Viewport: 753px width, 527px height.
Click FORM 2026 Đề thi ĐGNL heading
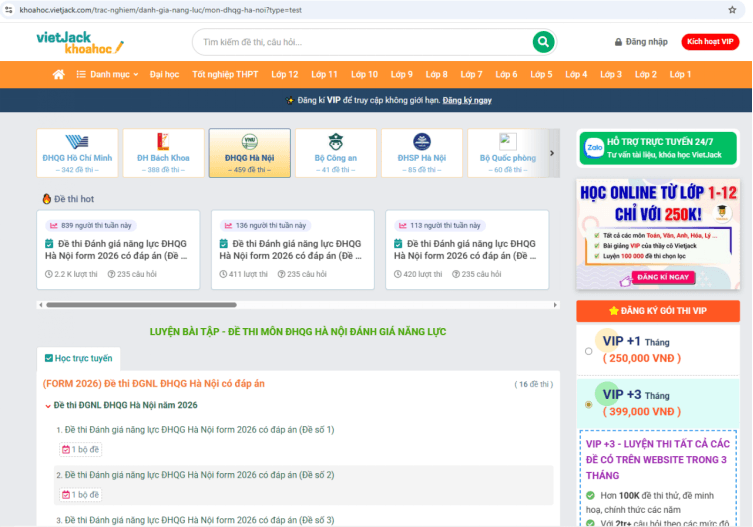[154, 383]
